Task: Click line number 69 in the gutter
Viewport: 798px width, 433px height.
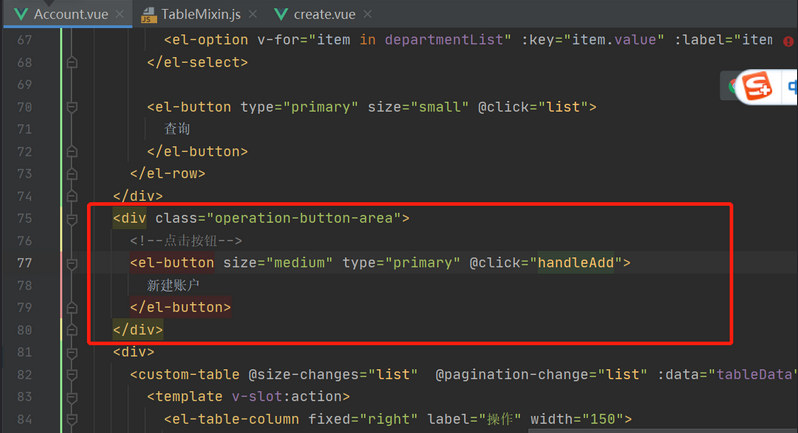Action: (24, 84)
